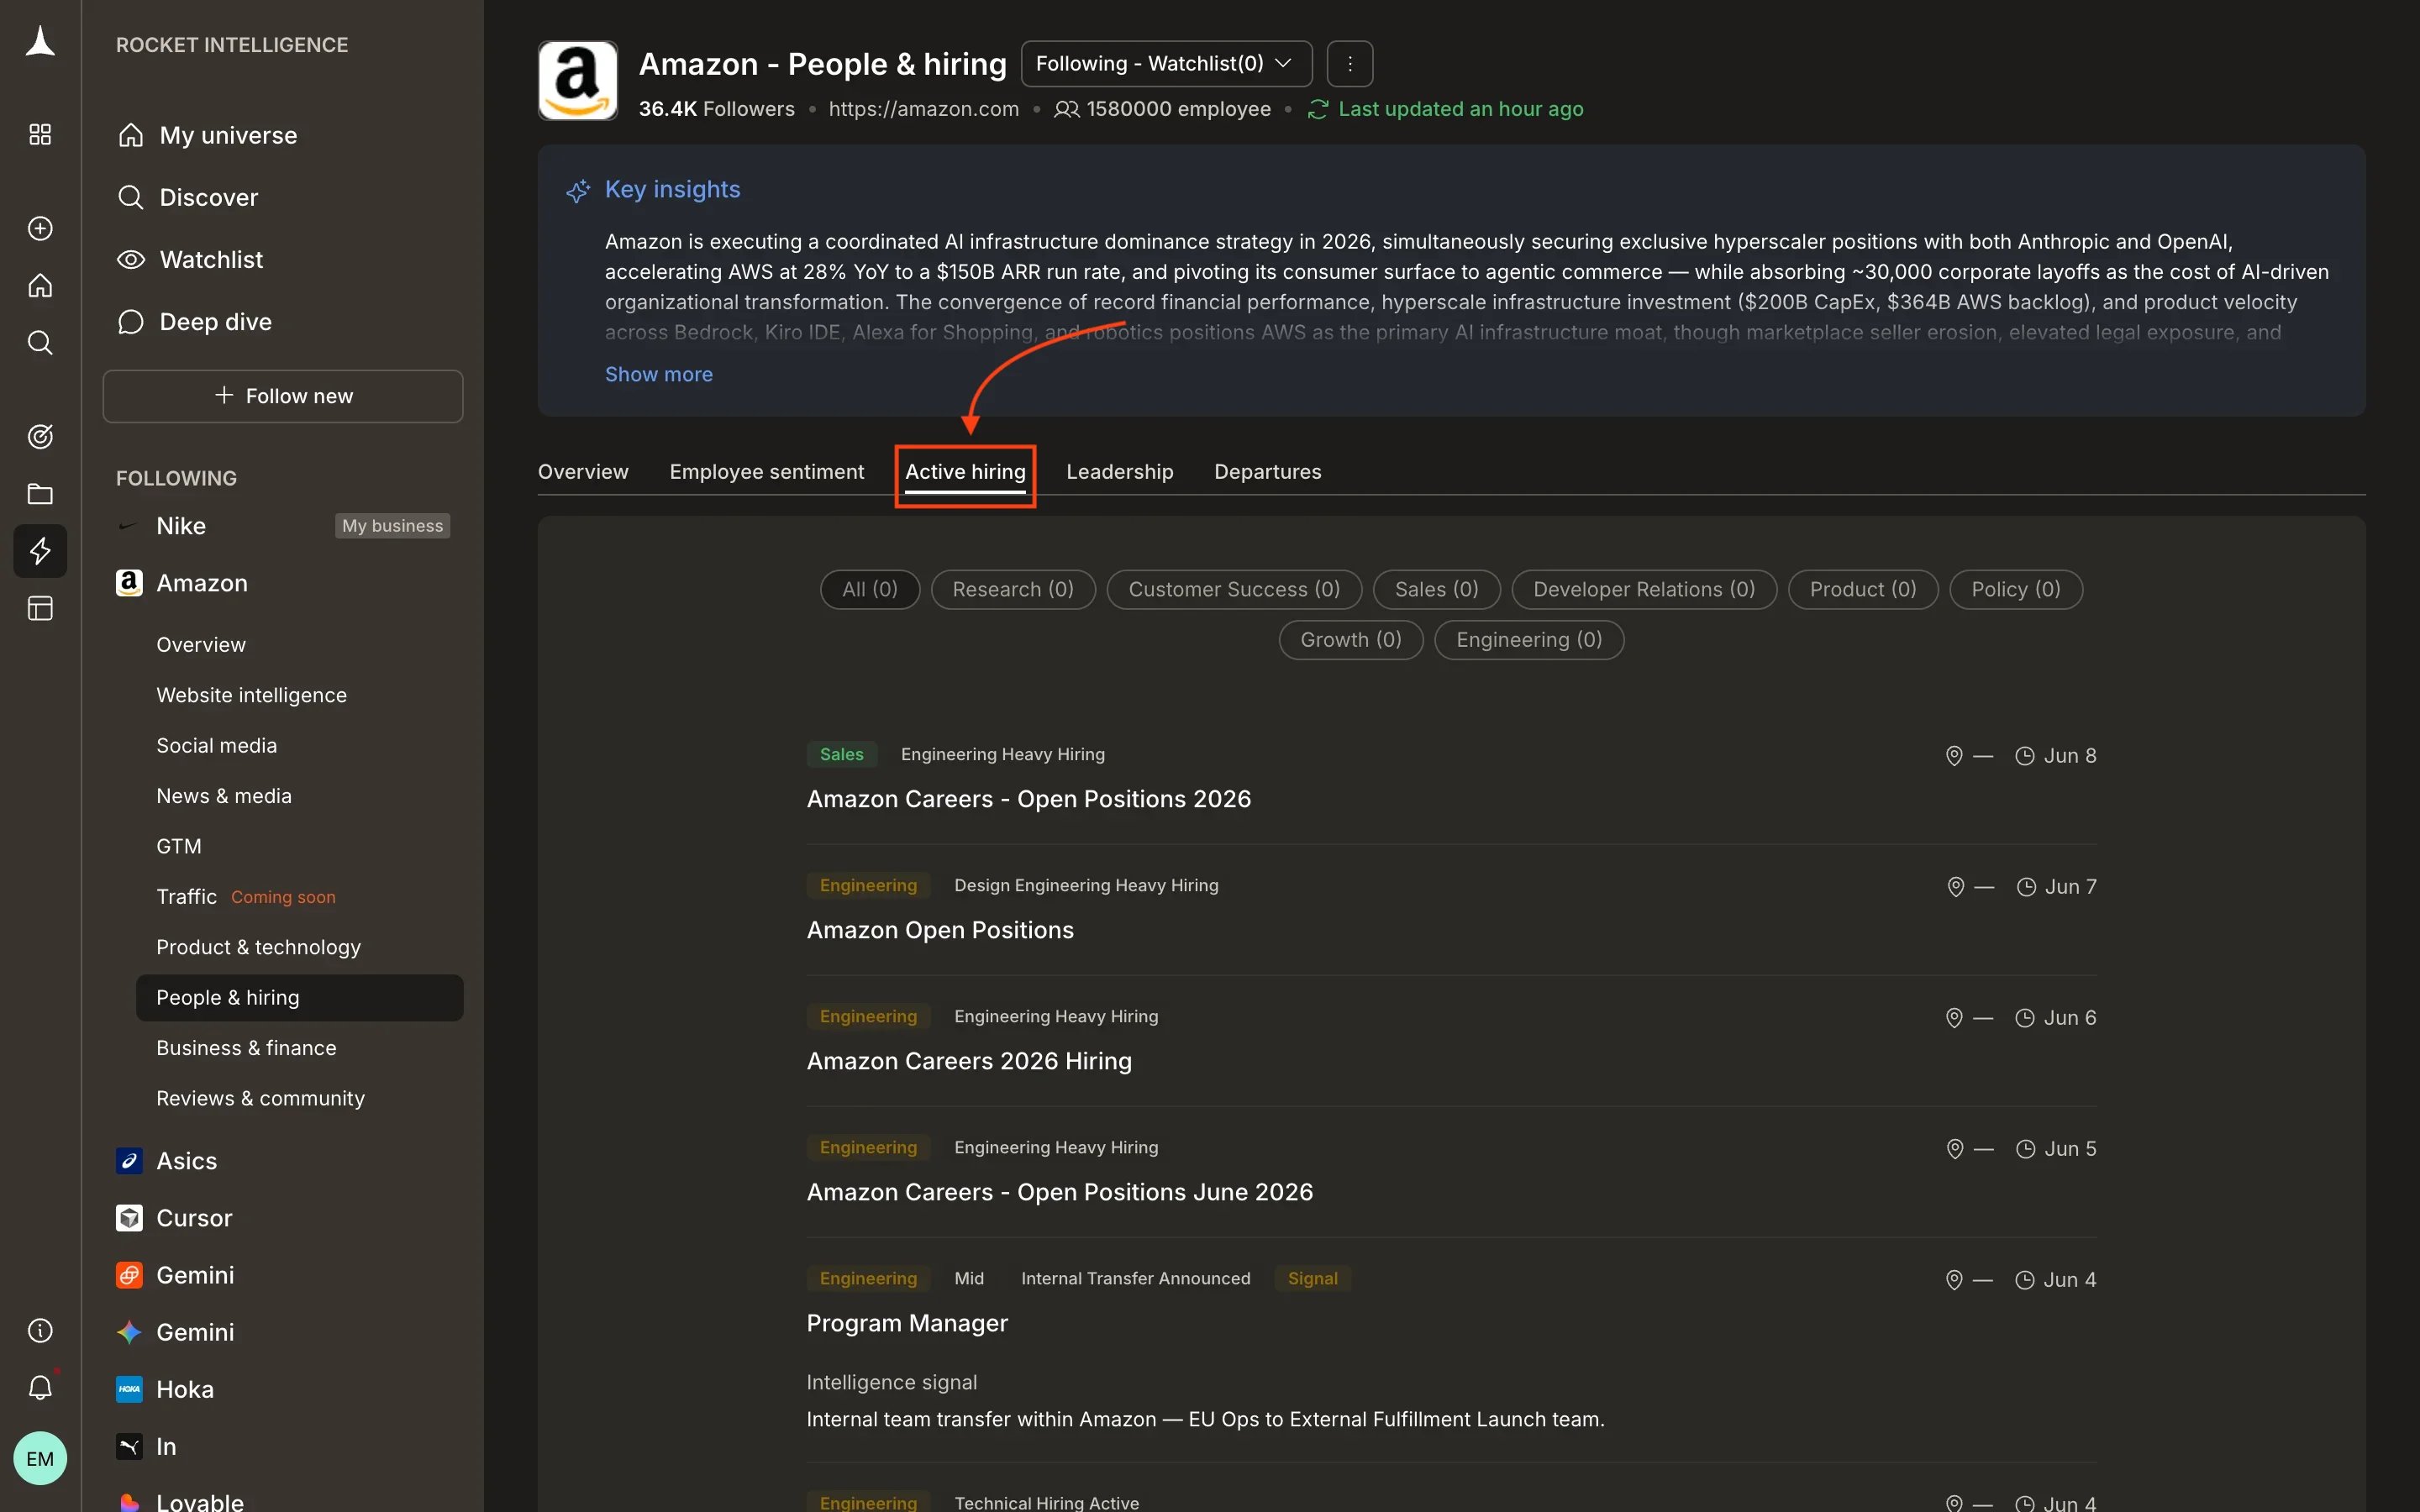Click the search magnifier icon in the left rail
The width and height of the screenshot is (2420, 1512).
point(40,343)
